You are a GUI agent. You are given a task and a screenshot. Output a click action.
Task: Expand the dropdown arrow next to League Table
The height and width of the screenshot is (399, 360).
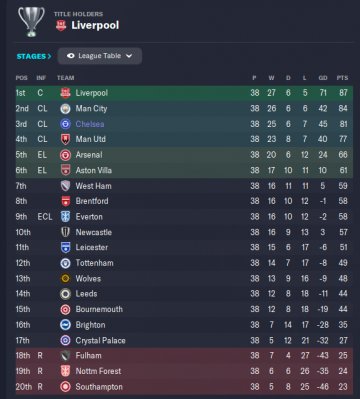click(x=129, y=56)
